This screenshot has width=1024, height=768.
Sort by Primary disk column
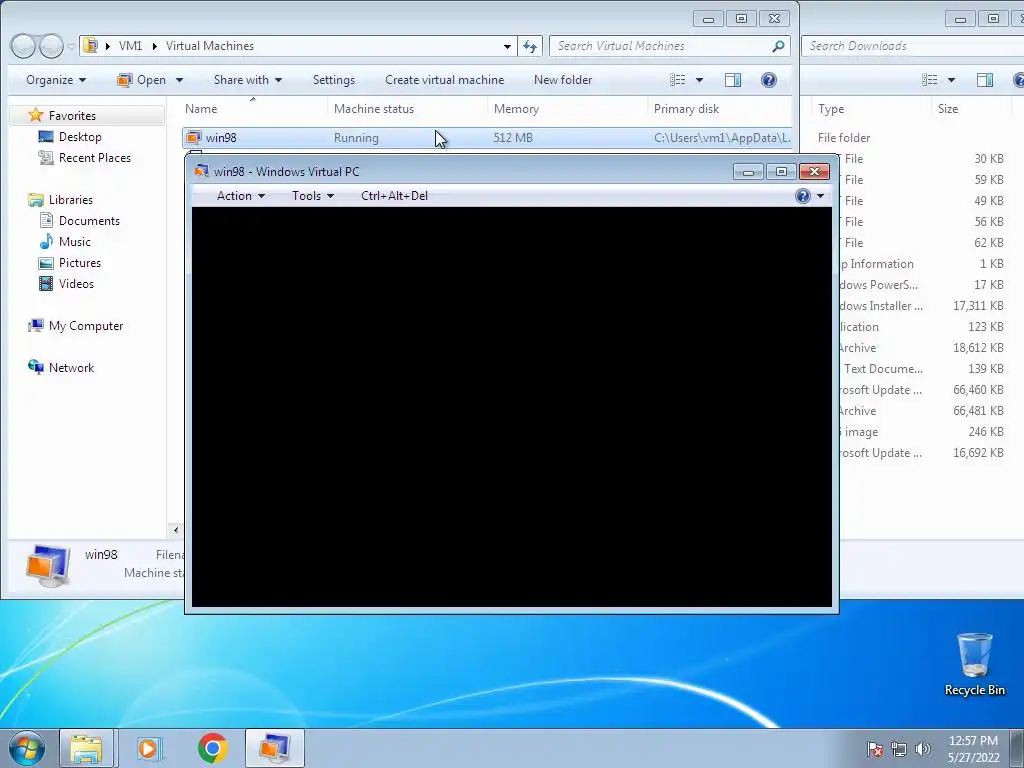coord(720,108)
